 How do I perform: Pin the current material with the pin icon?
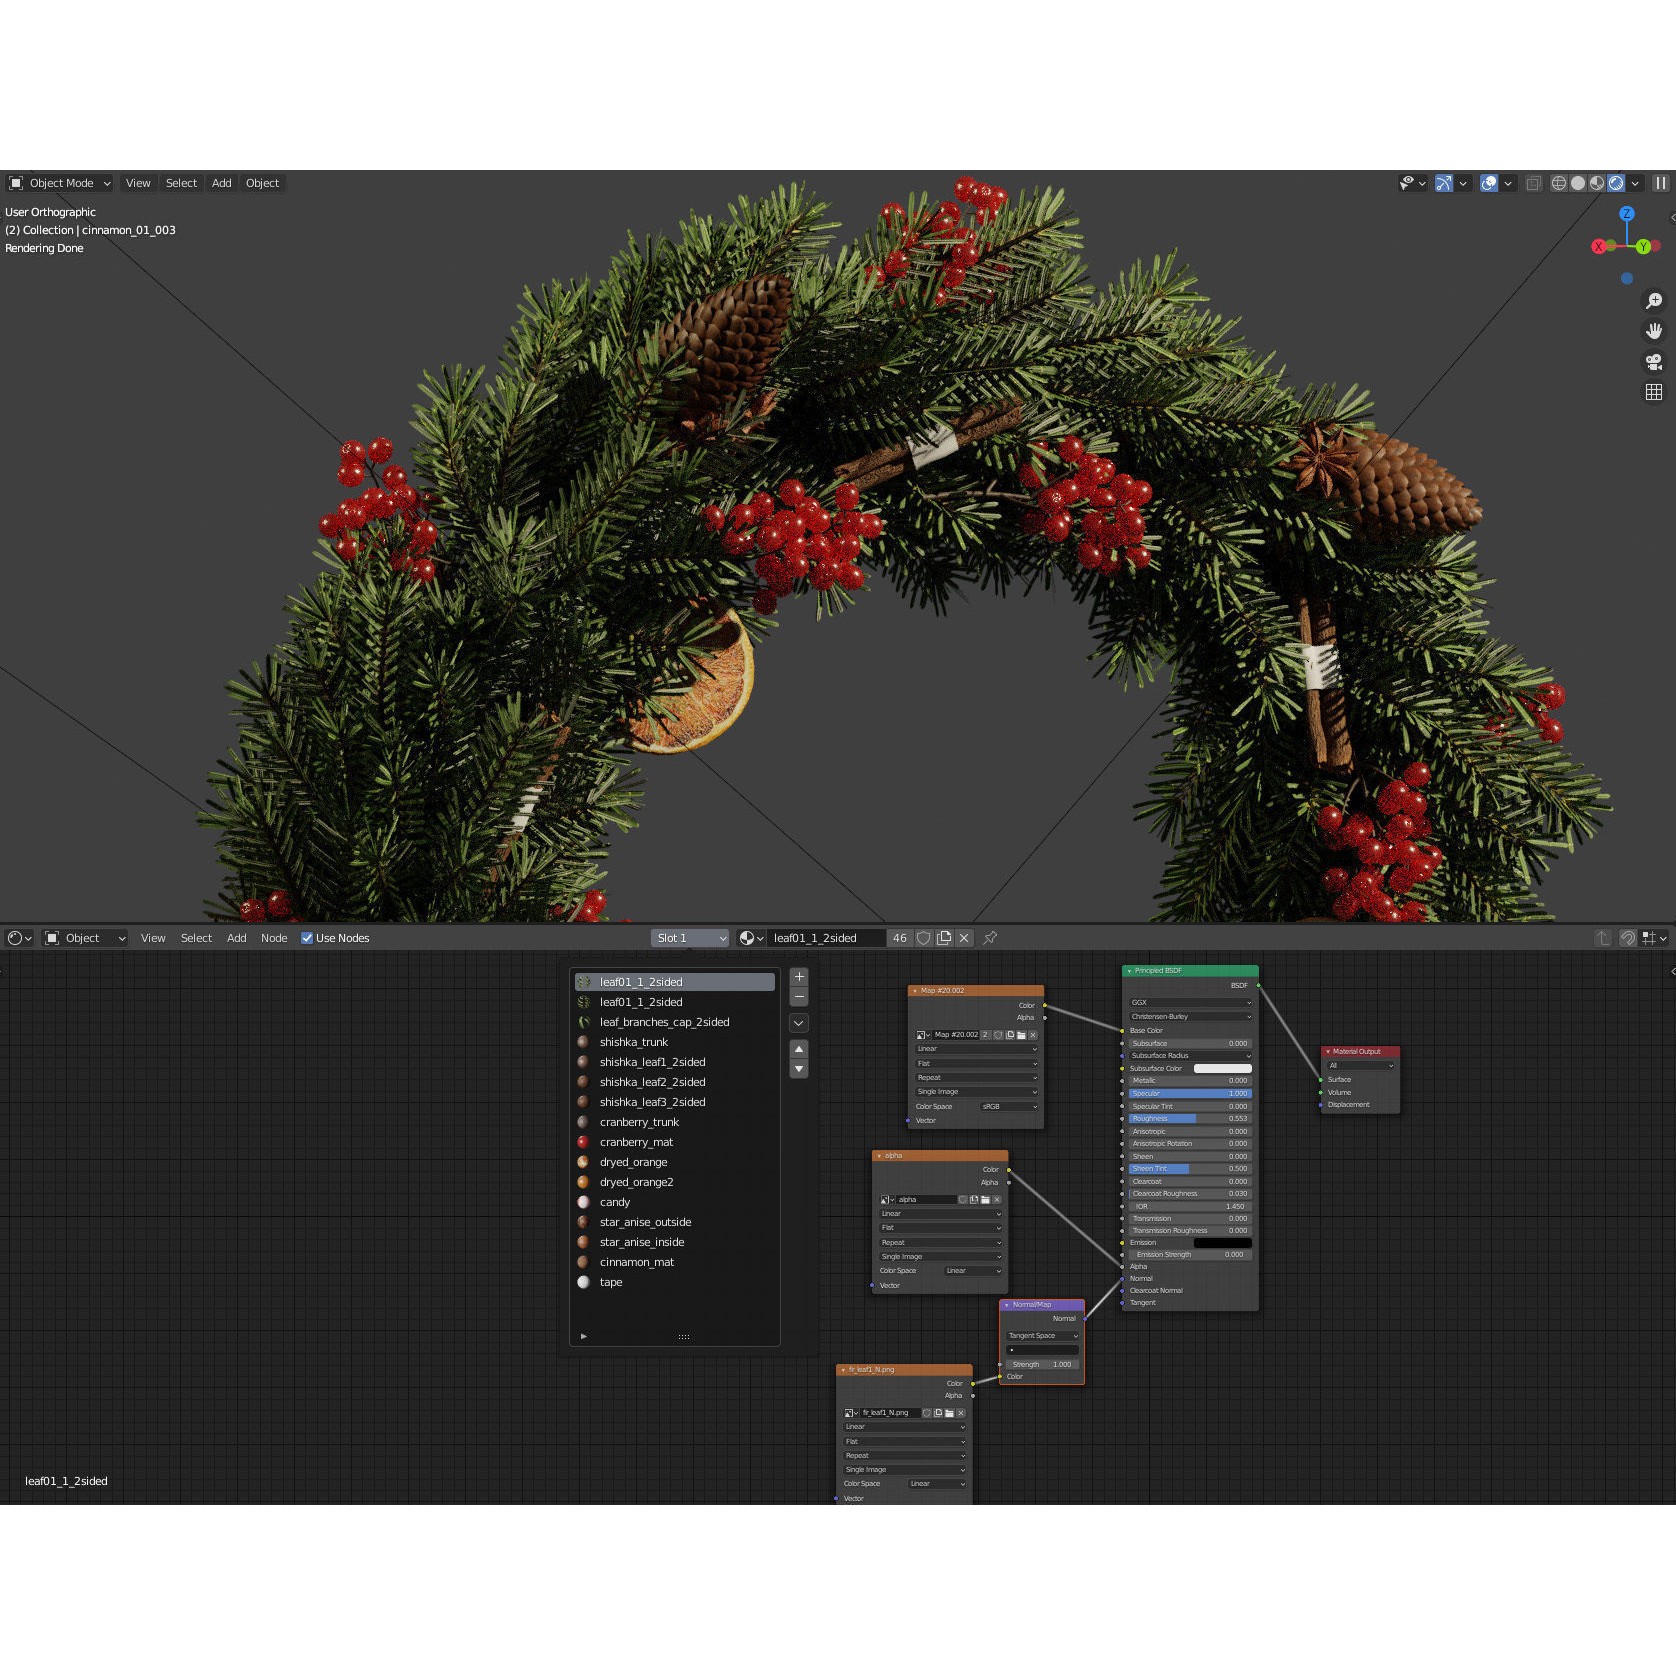(x=990, y=938)
